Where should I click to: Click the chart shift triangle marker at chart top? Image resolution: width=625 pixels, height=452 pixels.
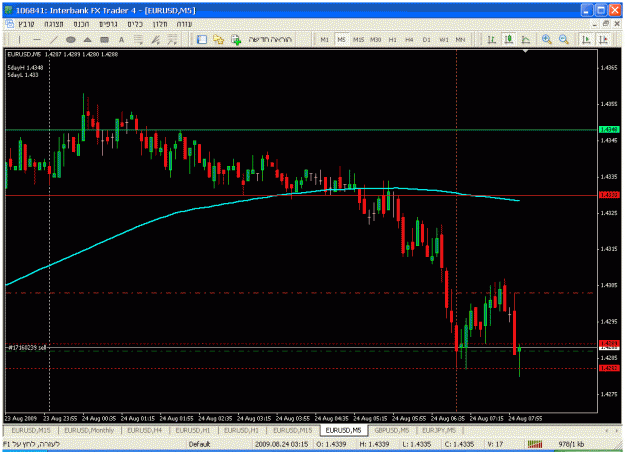(525, 51)
